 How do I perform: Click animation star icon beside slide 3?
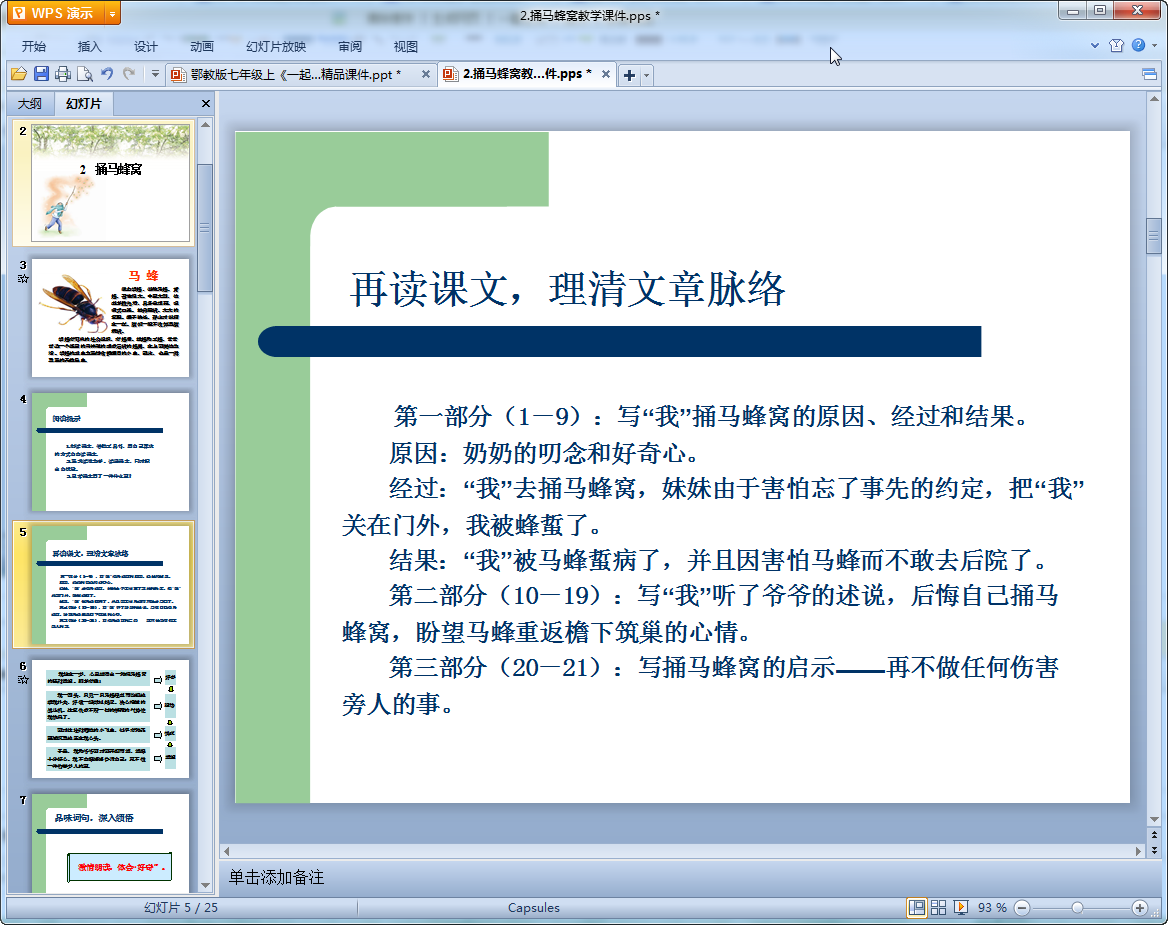click(x=22, y=279)
